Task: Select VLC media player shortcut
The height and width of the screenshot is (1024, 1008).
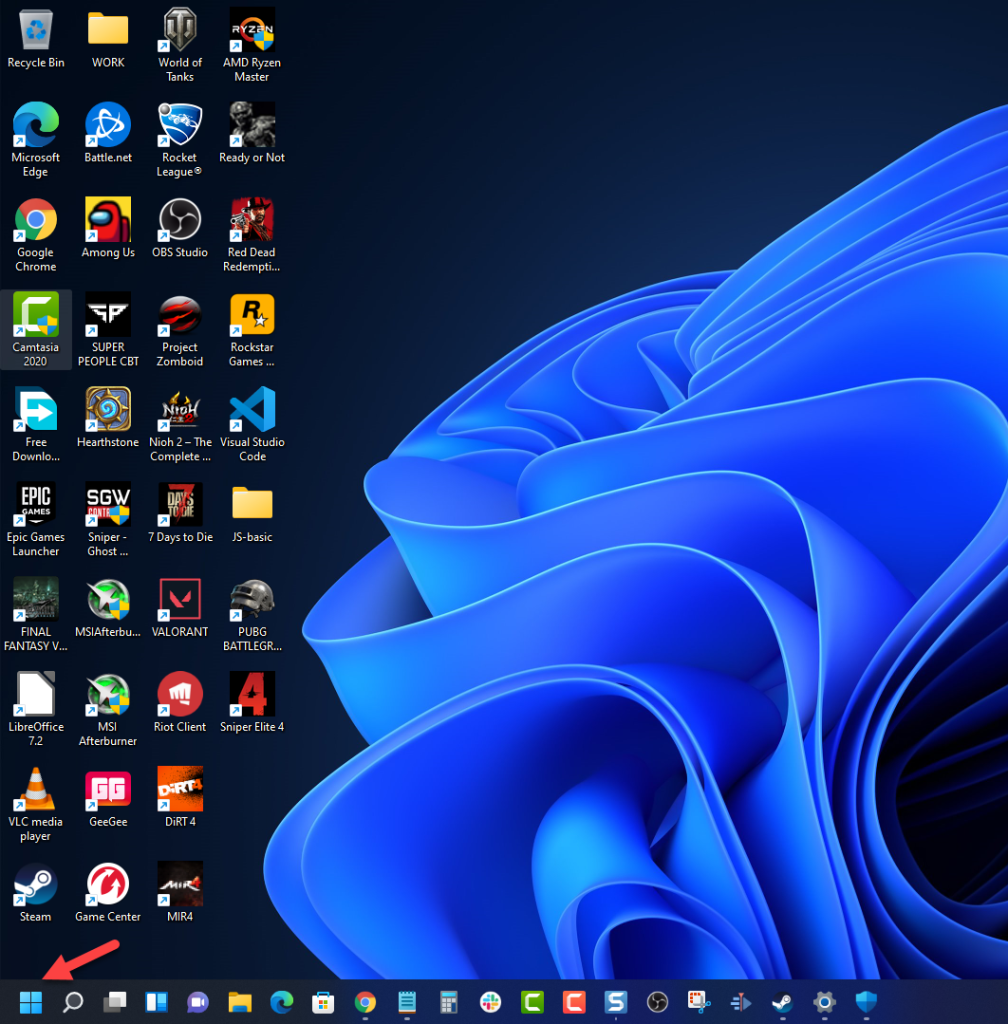Action: (x=36, y=805)
